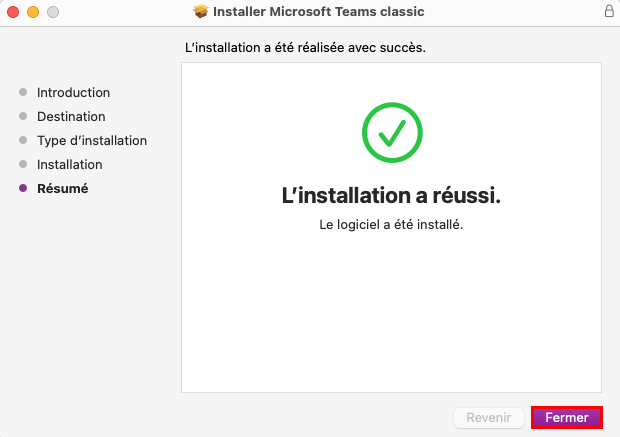Viewport: 620px width, 437px height.
Task: Click the gray bullet beside Destination
Action: (23, 116)
